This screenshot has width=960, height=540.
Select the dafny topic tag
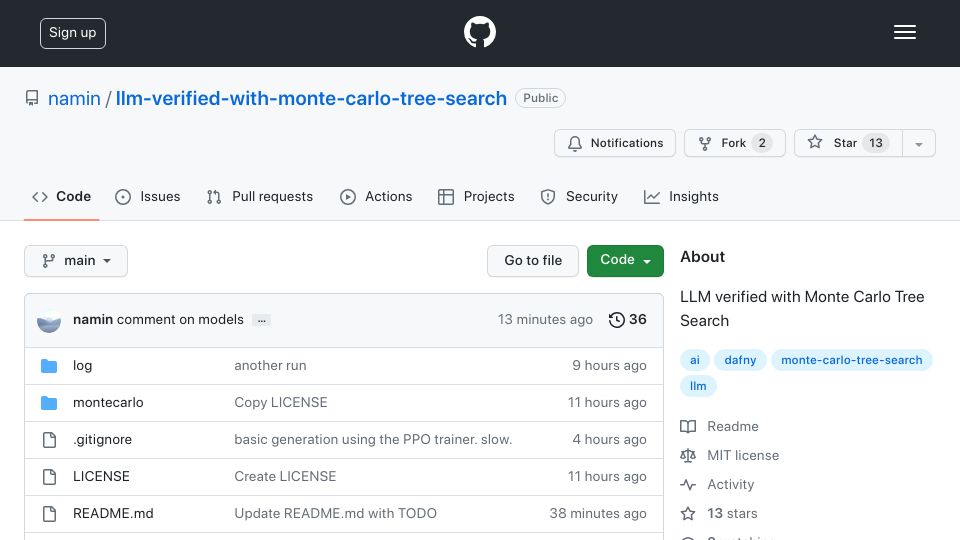pyautogui.click(x=740, y=360)
